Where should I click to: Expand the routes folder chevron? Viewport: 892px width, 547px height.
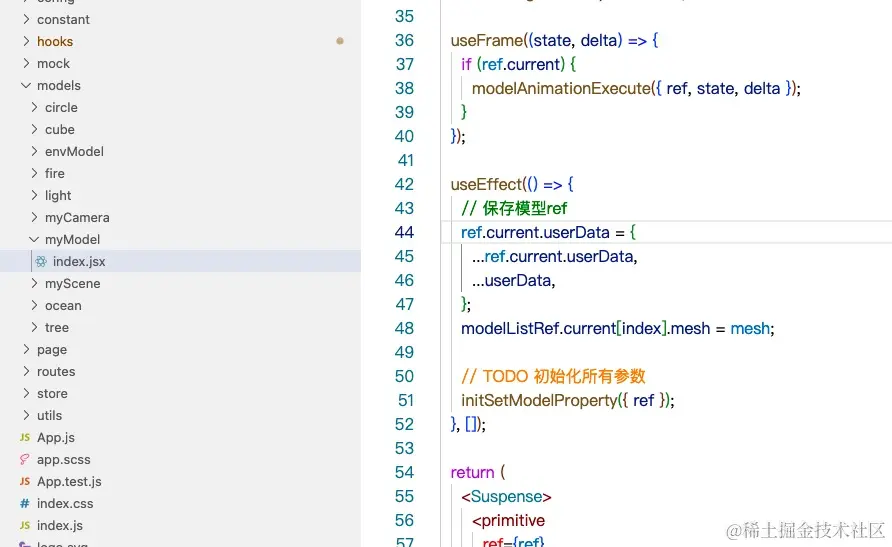26,371
